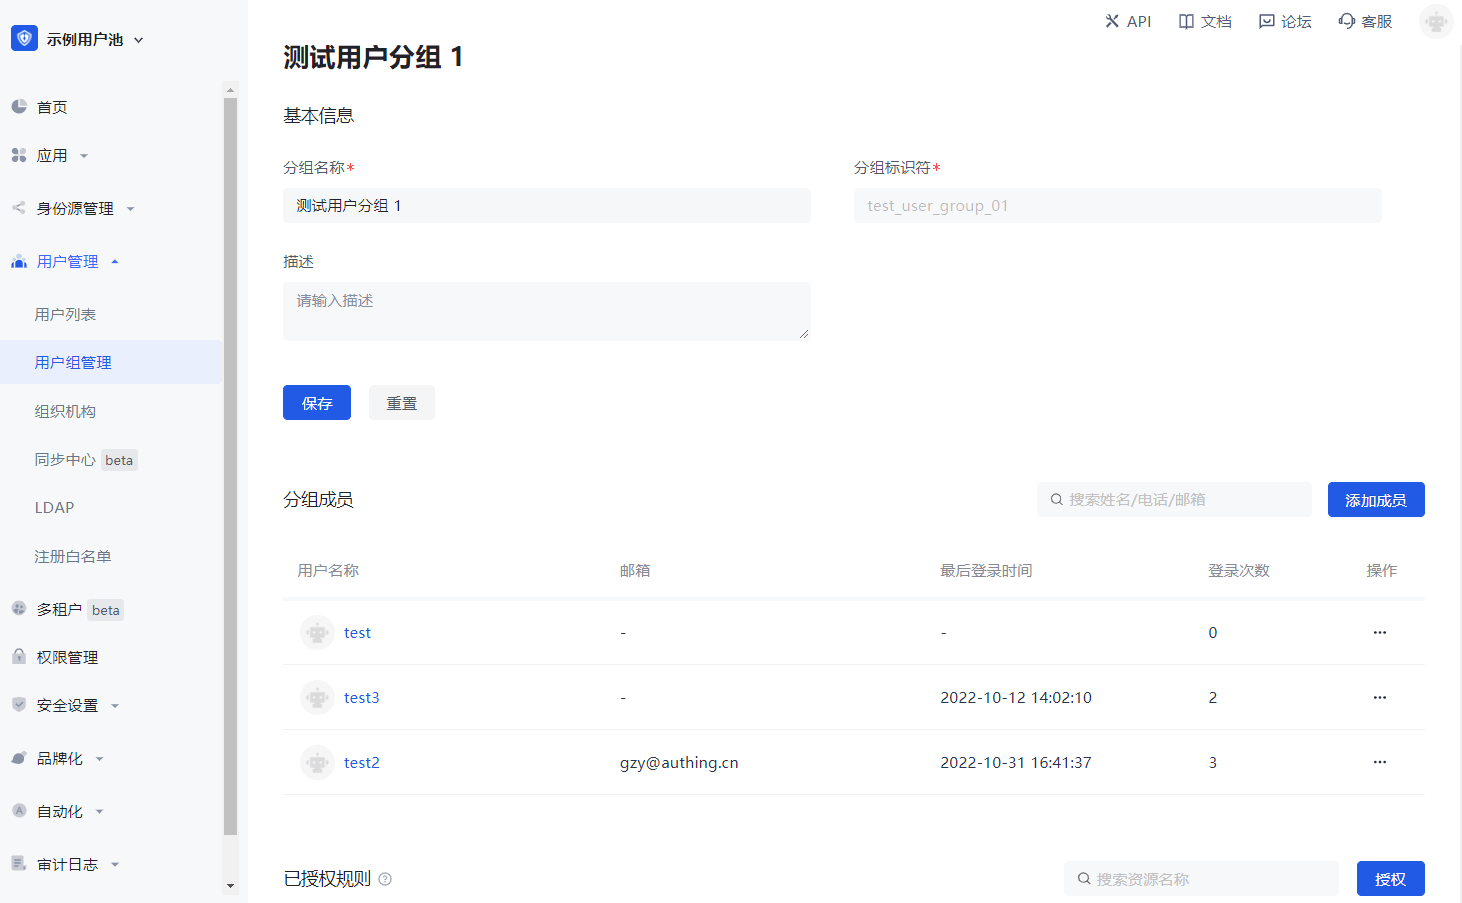Image resolution: width=1462 pixels, height=903 pixels.
Task: Click the 描述 description text area
Action: (x=546, y=311)
